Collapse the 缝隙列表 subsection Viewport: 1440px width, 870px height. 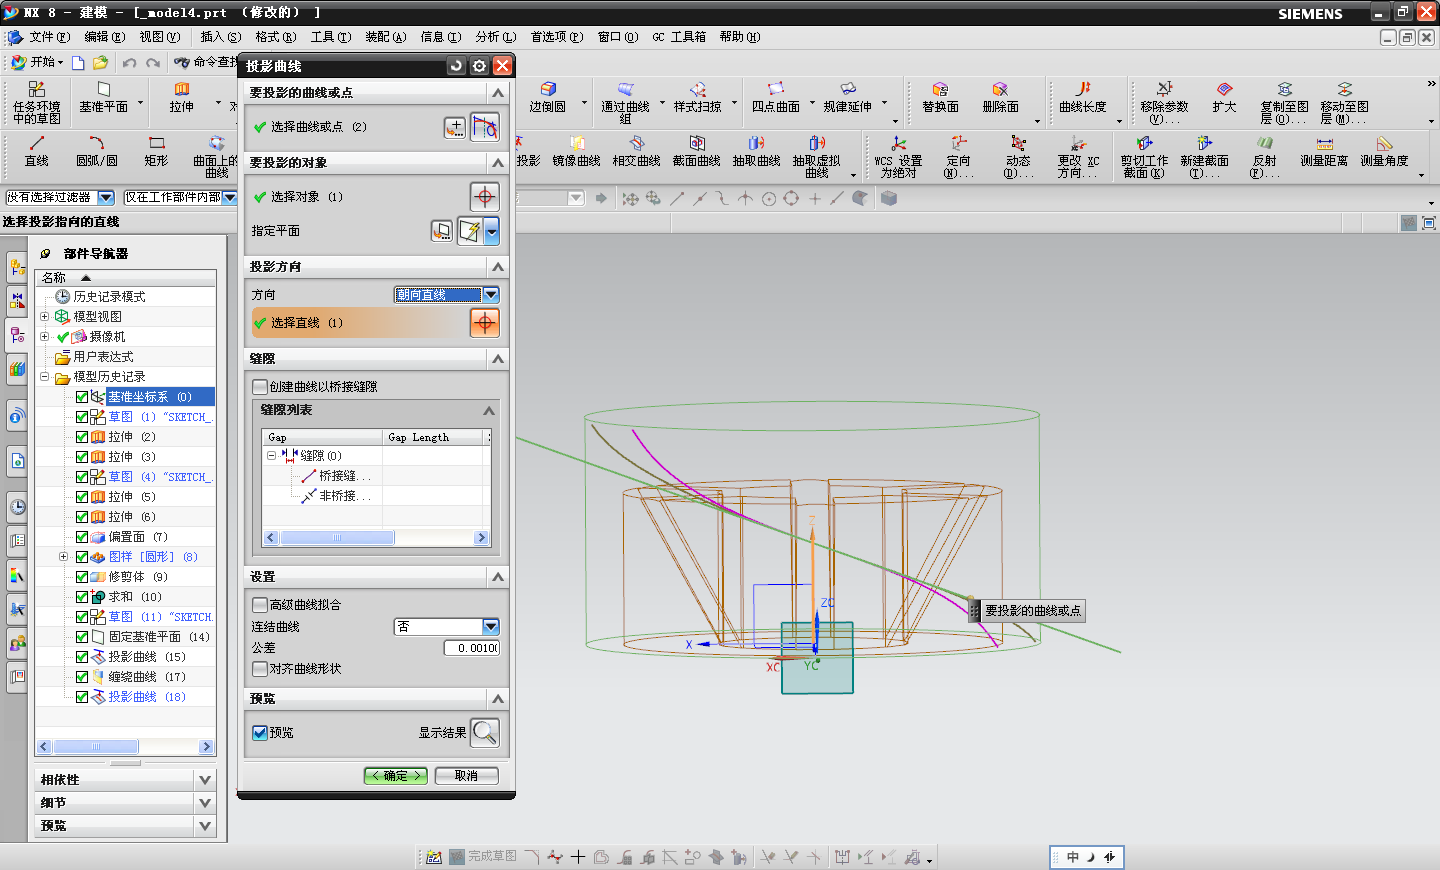coord(489,411)
